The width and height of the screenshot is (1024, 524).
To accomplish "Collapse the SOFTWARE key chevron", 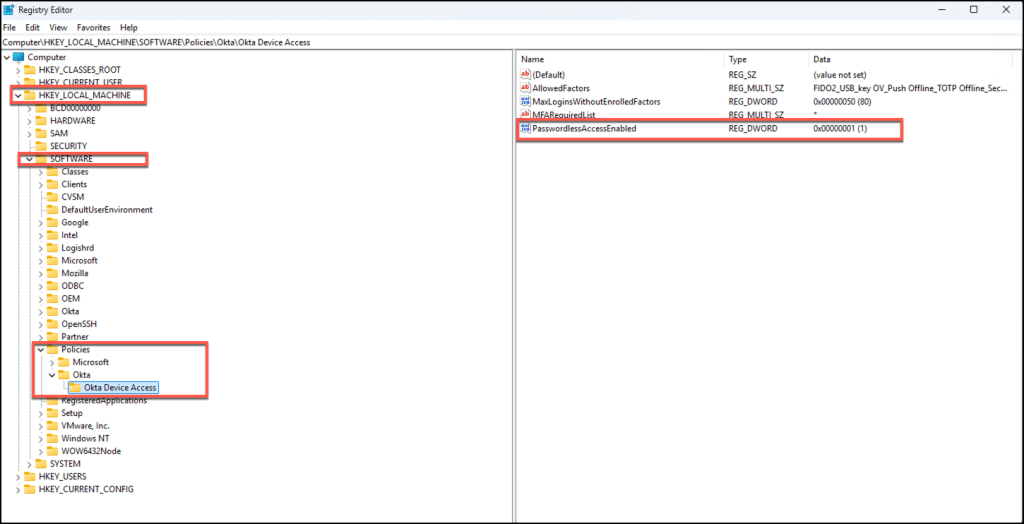I will 29,159.
